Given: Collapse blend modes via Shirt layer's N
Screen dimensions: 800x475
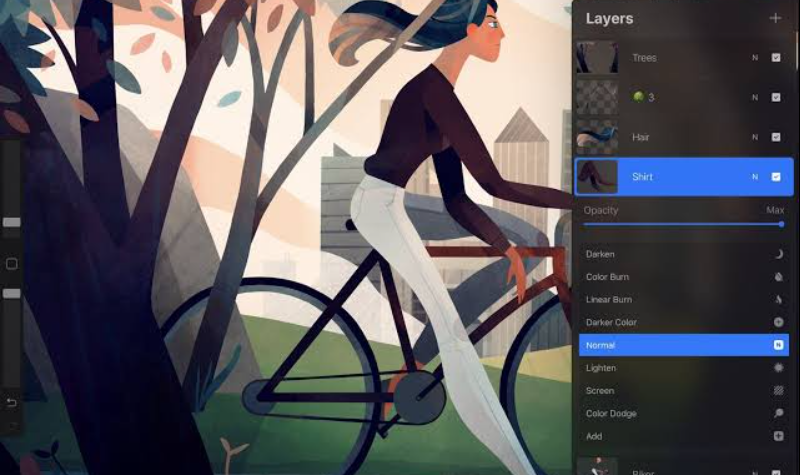Looking at the screenshot, I should (x=755, y=177).
